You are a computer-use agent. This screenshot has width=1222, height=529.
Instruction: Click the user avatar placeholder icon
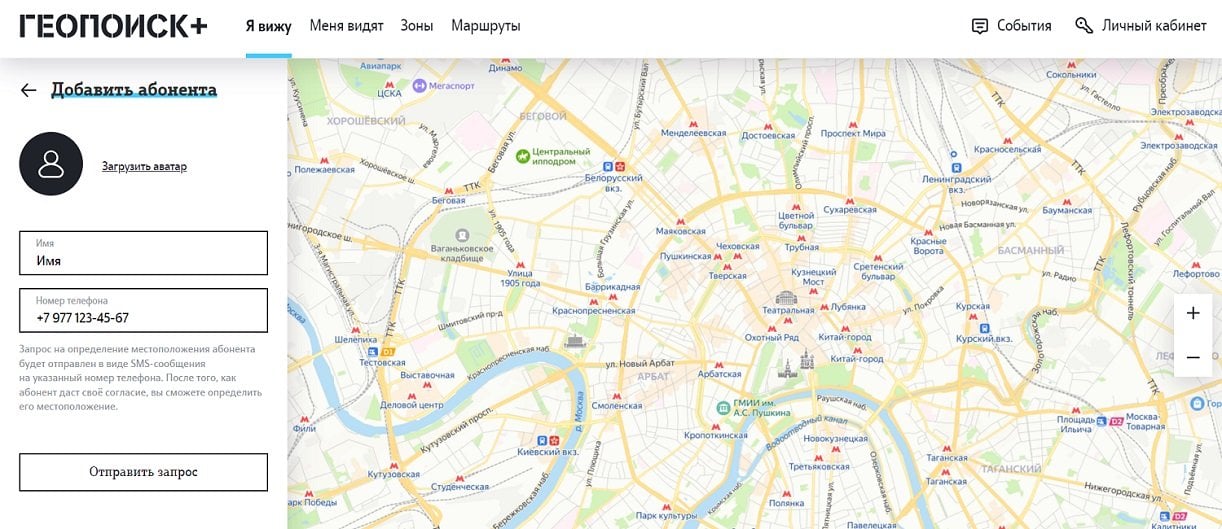pyautogui.click(x=51, y=164)
